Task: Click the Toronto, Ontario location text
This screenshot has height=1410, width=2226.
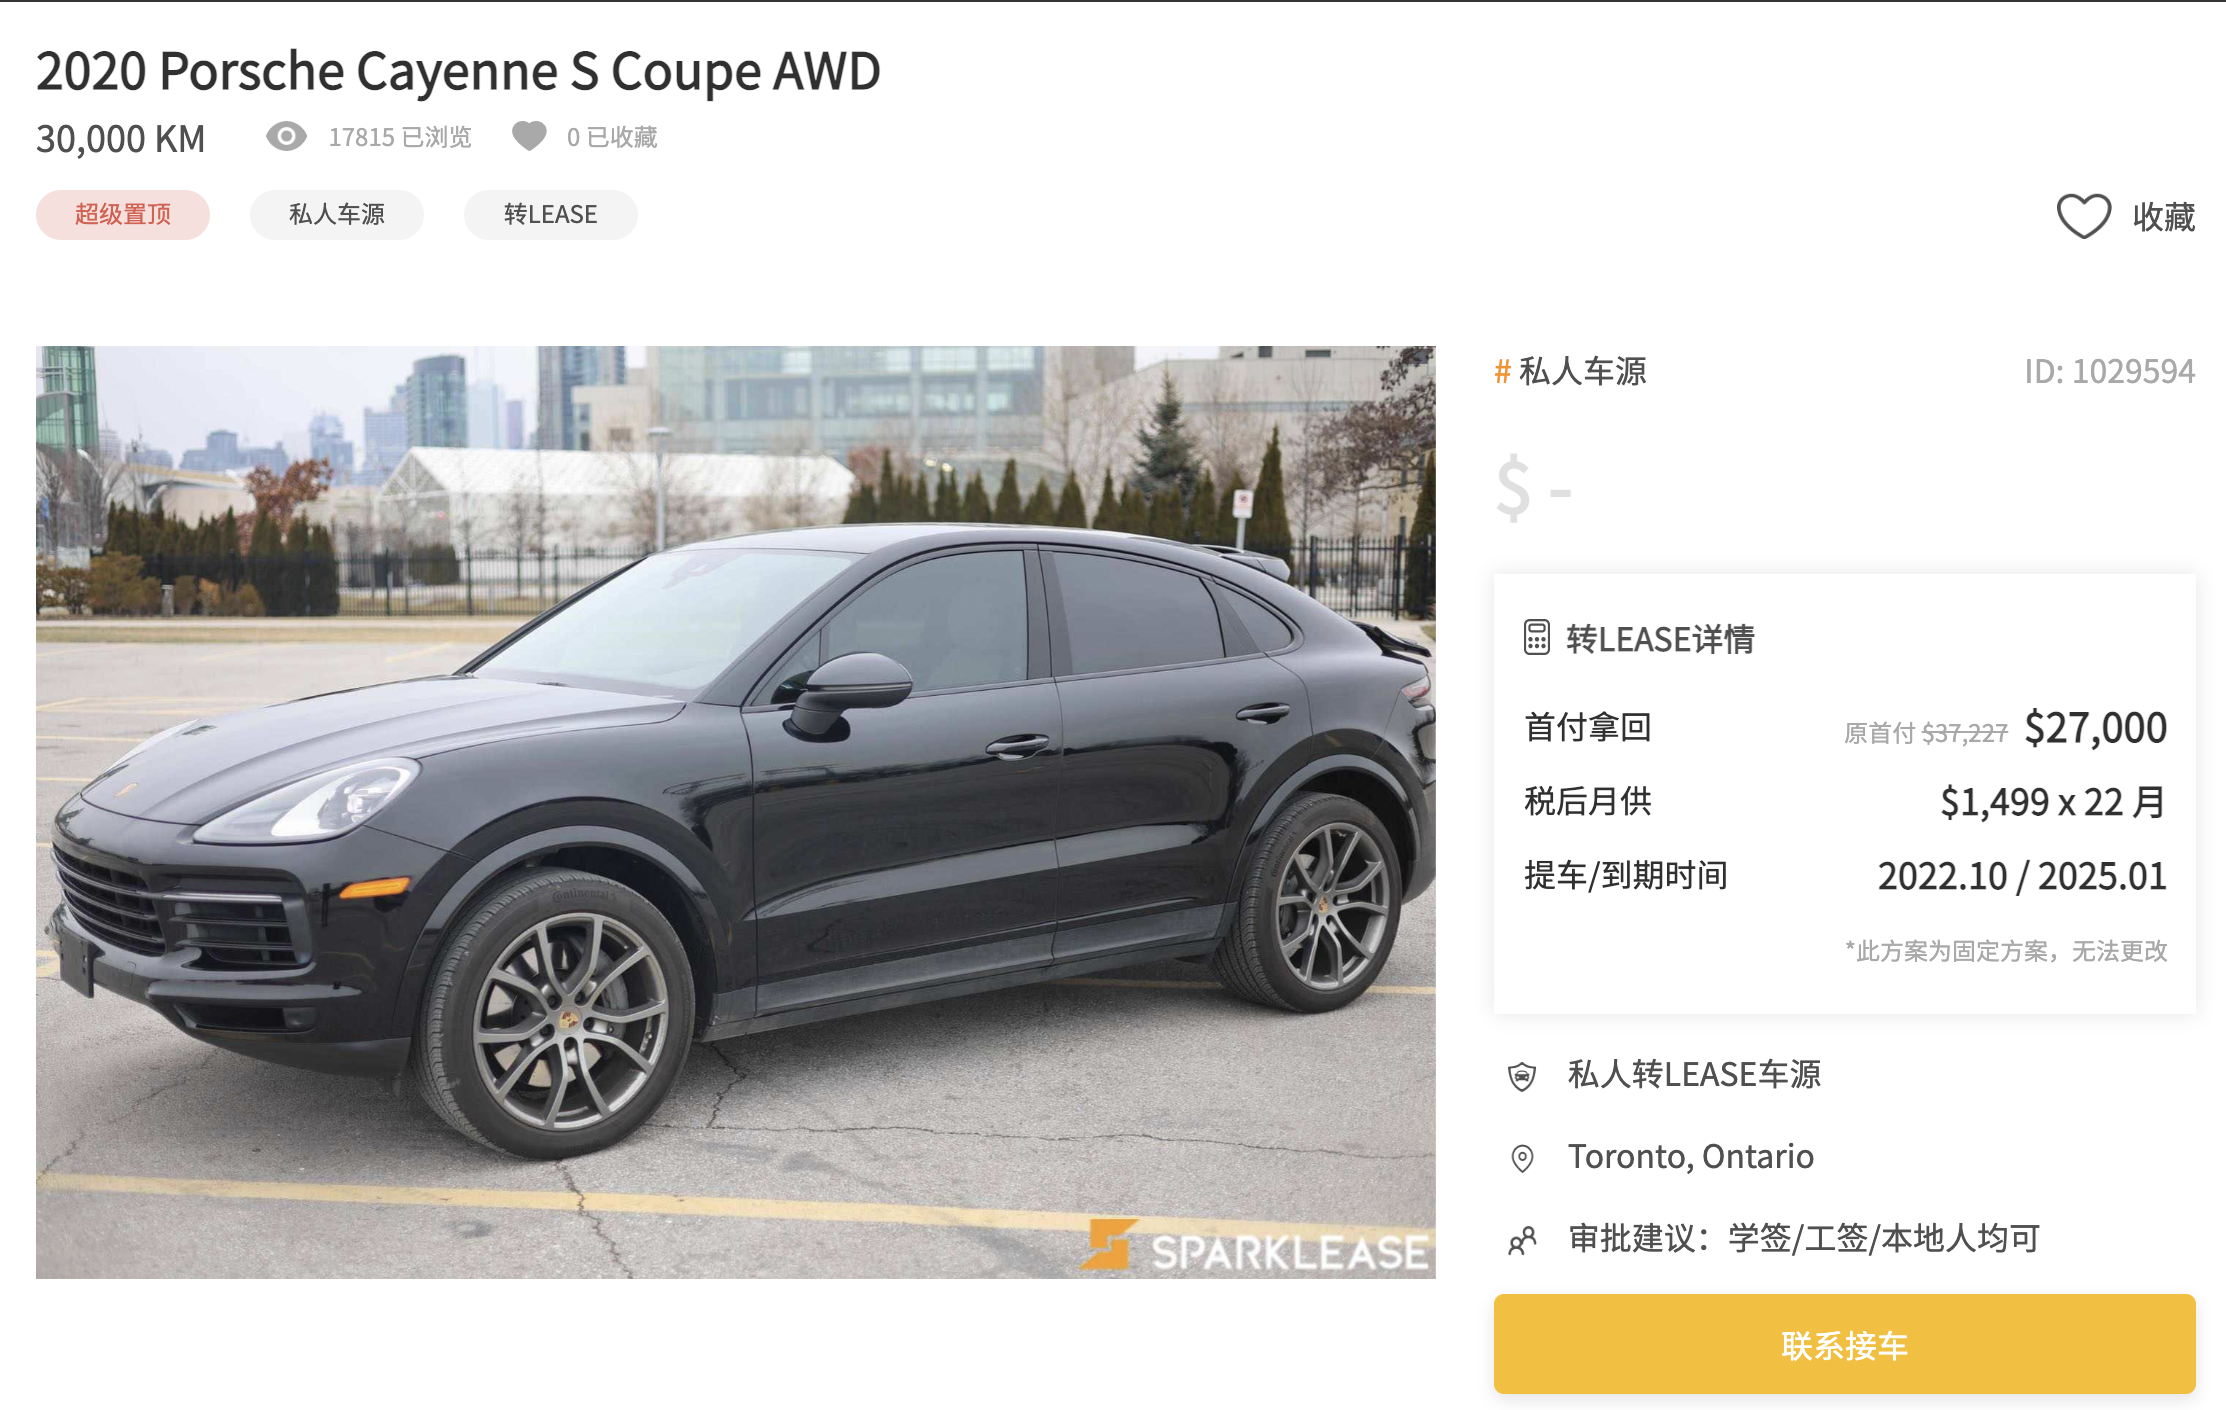Action: tap(1690, 1157)
